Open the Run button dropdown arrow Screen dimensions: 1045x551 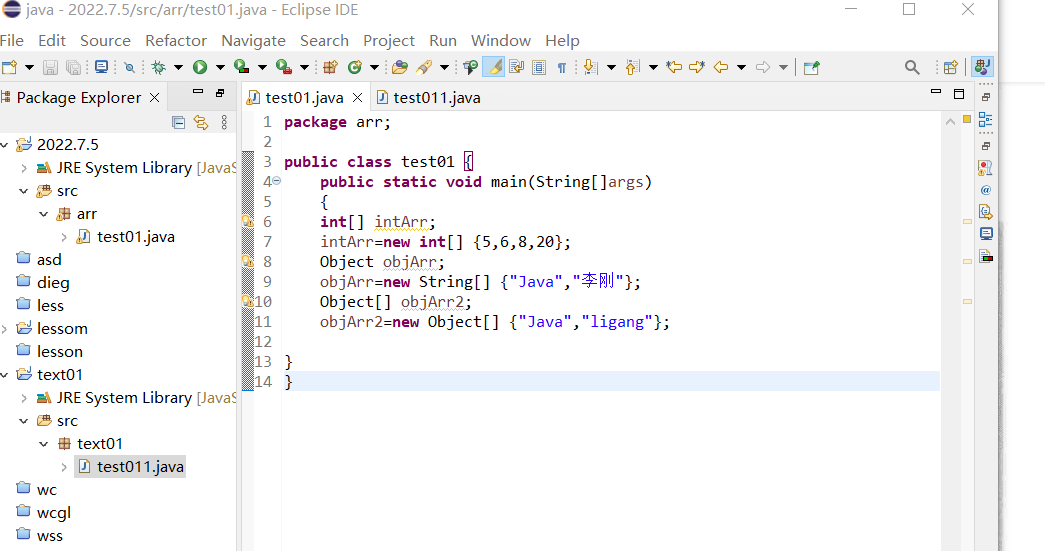click(x=220, y=67)
